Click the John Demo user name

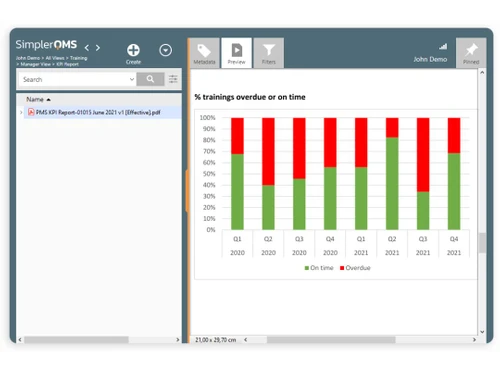point(430,59)
